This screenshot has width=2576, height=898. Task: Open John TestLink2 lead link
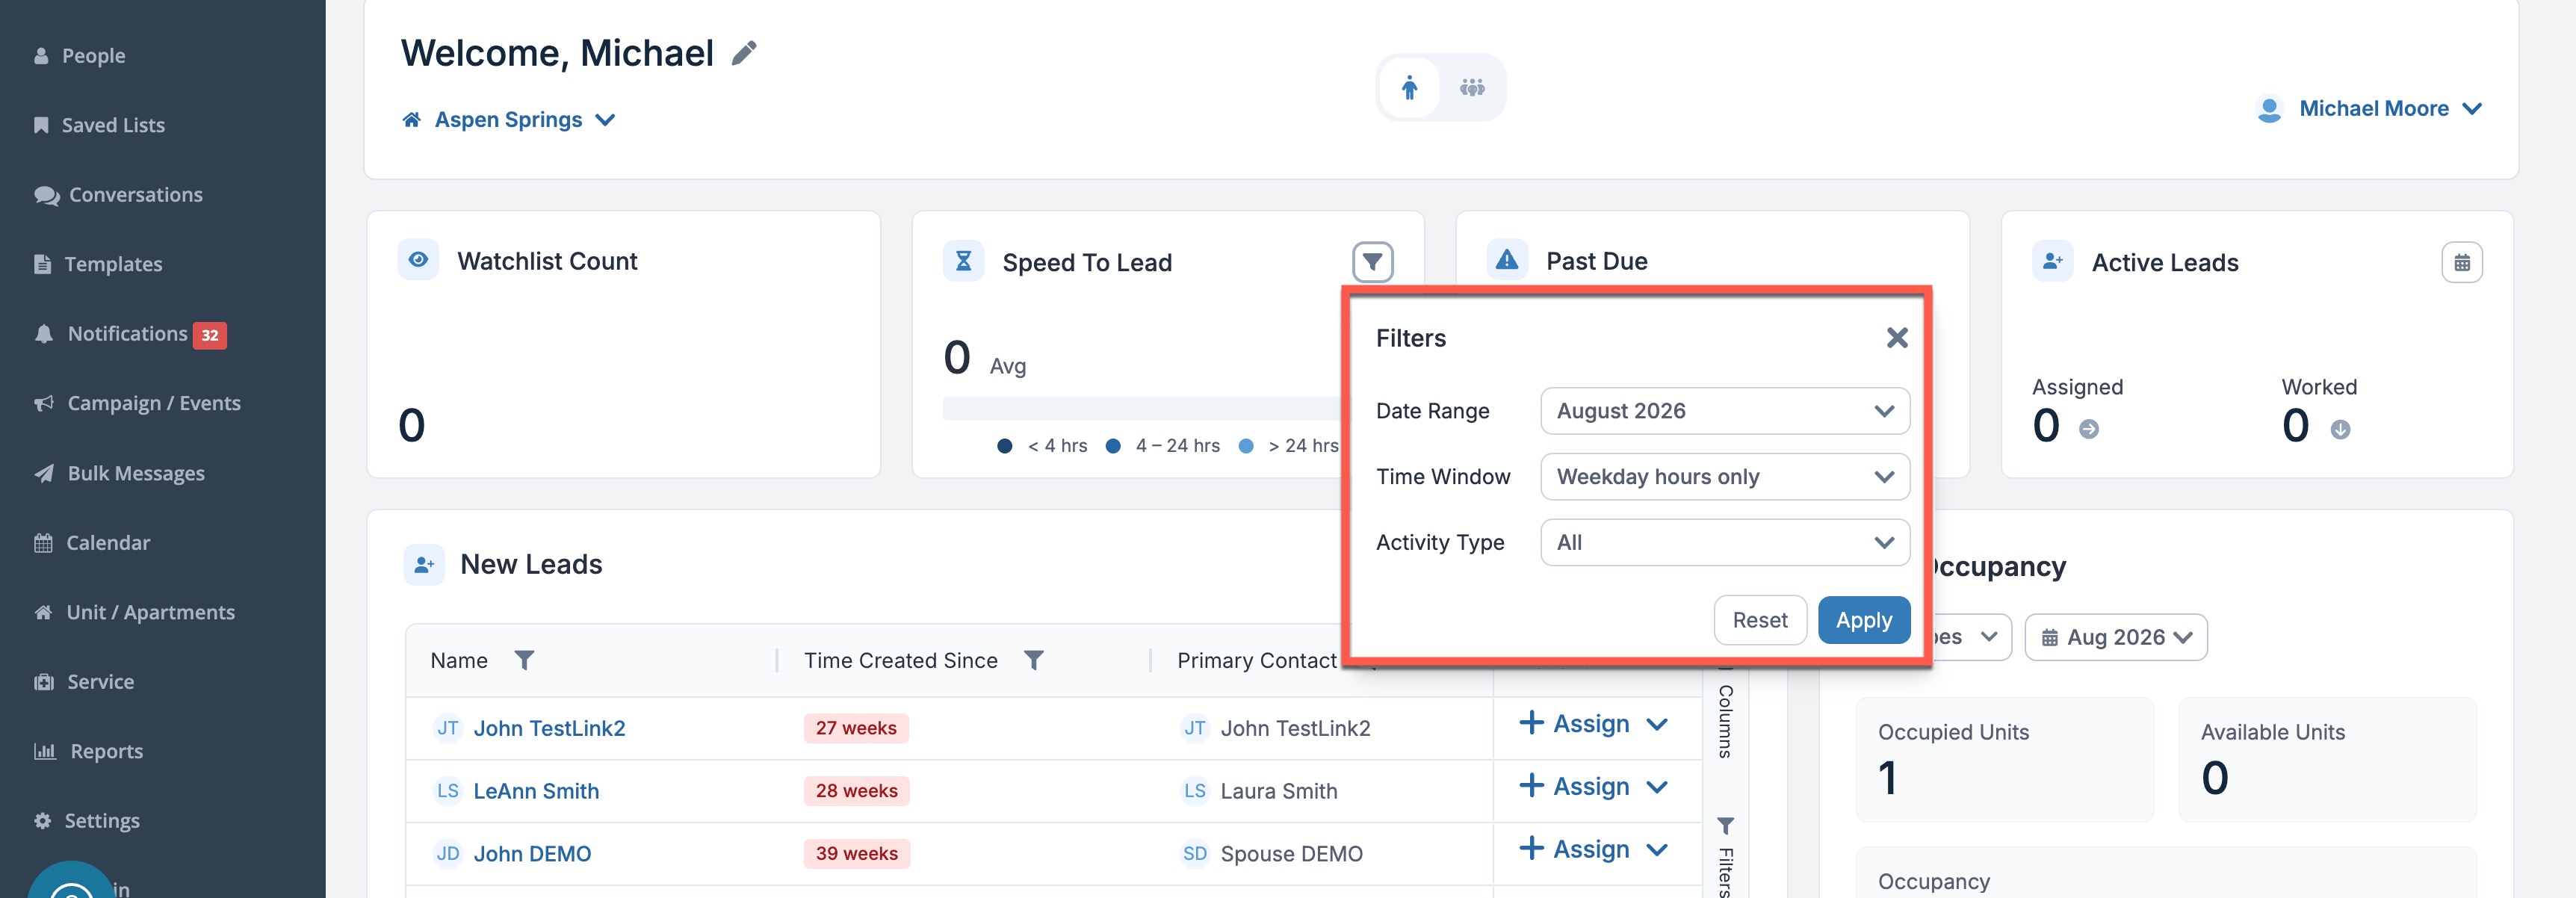click(549, 728)
